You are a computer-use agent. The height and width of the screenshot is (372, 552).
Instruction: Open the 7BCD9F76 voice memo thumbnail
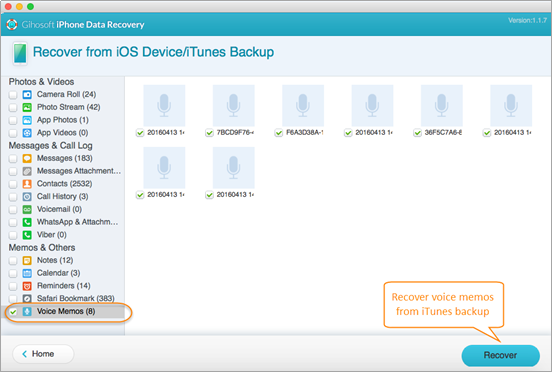point(233,106)
